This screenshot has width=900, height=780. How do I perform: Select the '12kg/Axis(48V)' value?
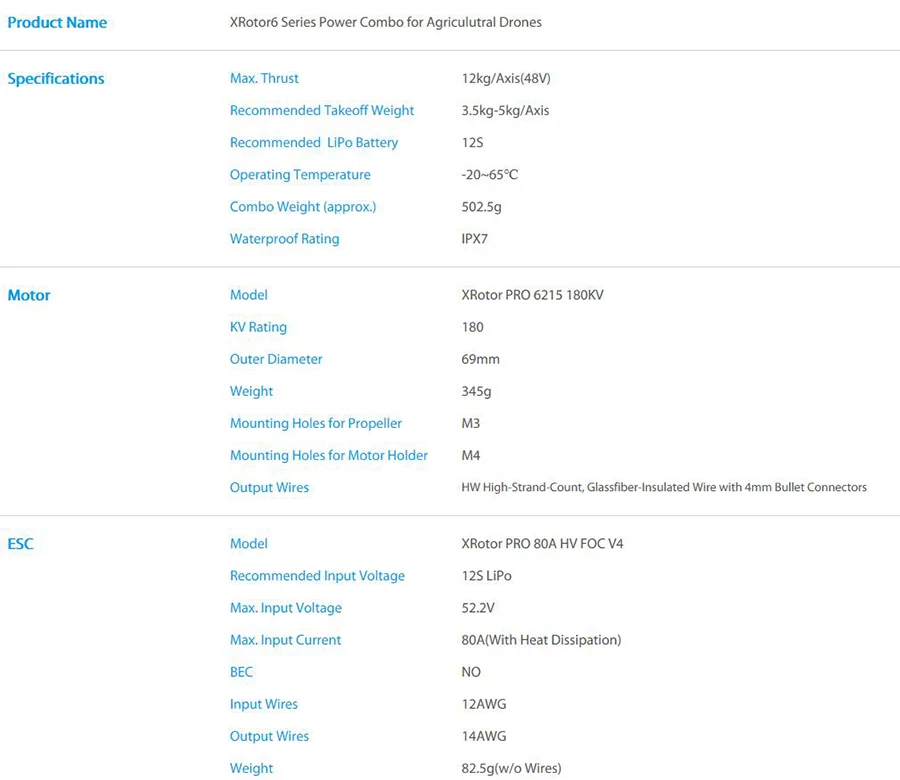tap(506, 78)
